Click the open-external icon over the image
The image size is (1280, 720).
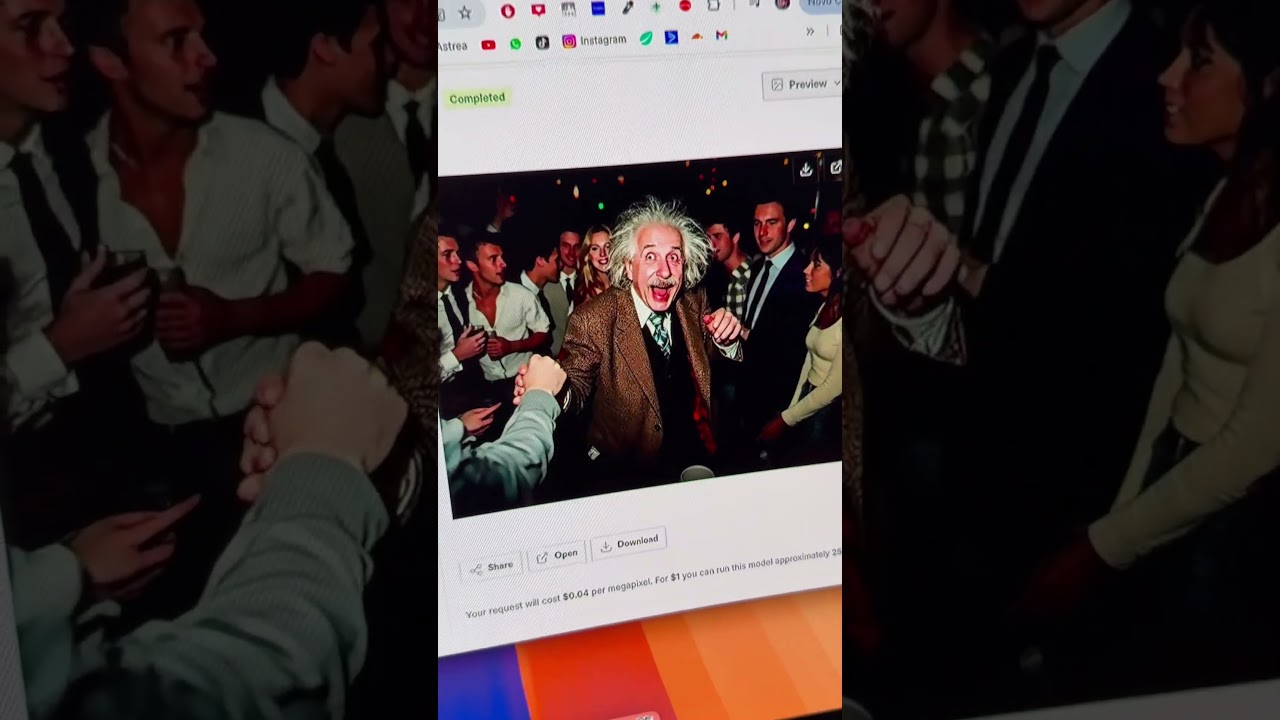(835, 168)
